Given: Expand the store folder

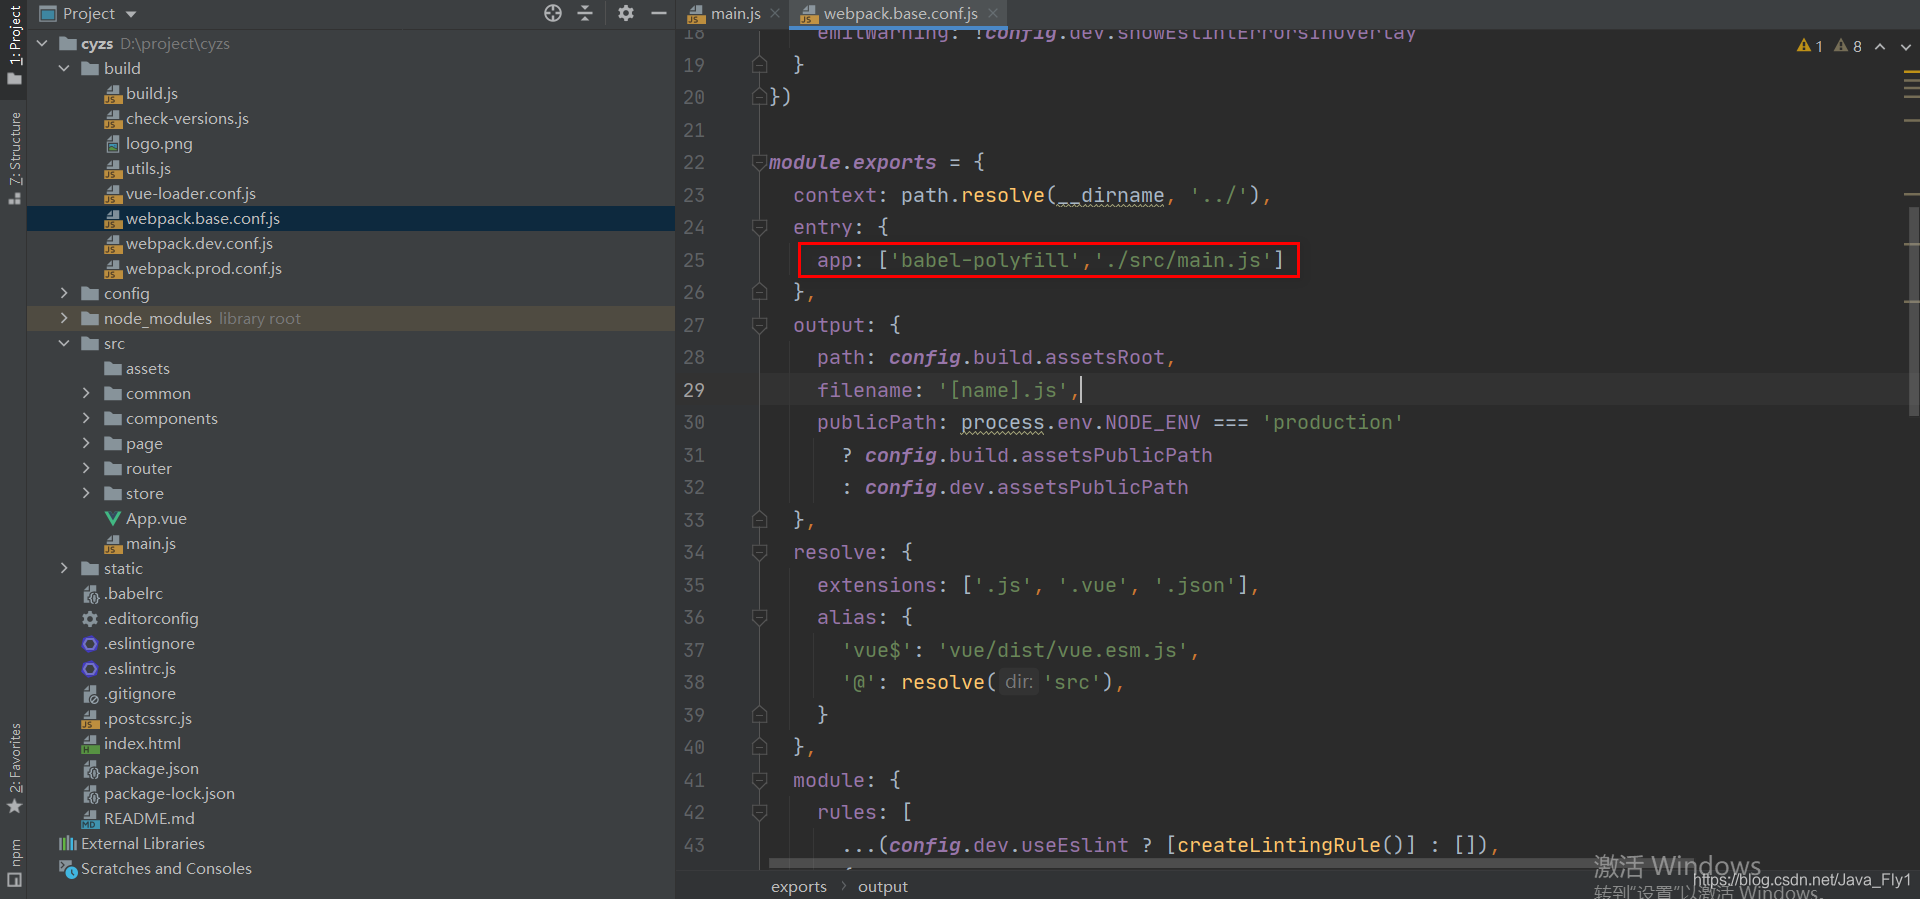Looking at the screenshot, I should (x=86, y=493).
